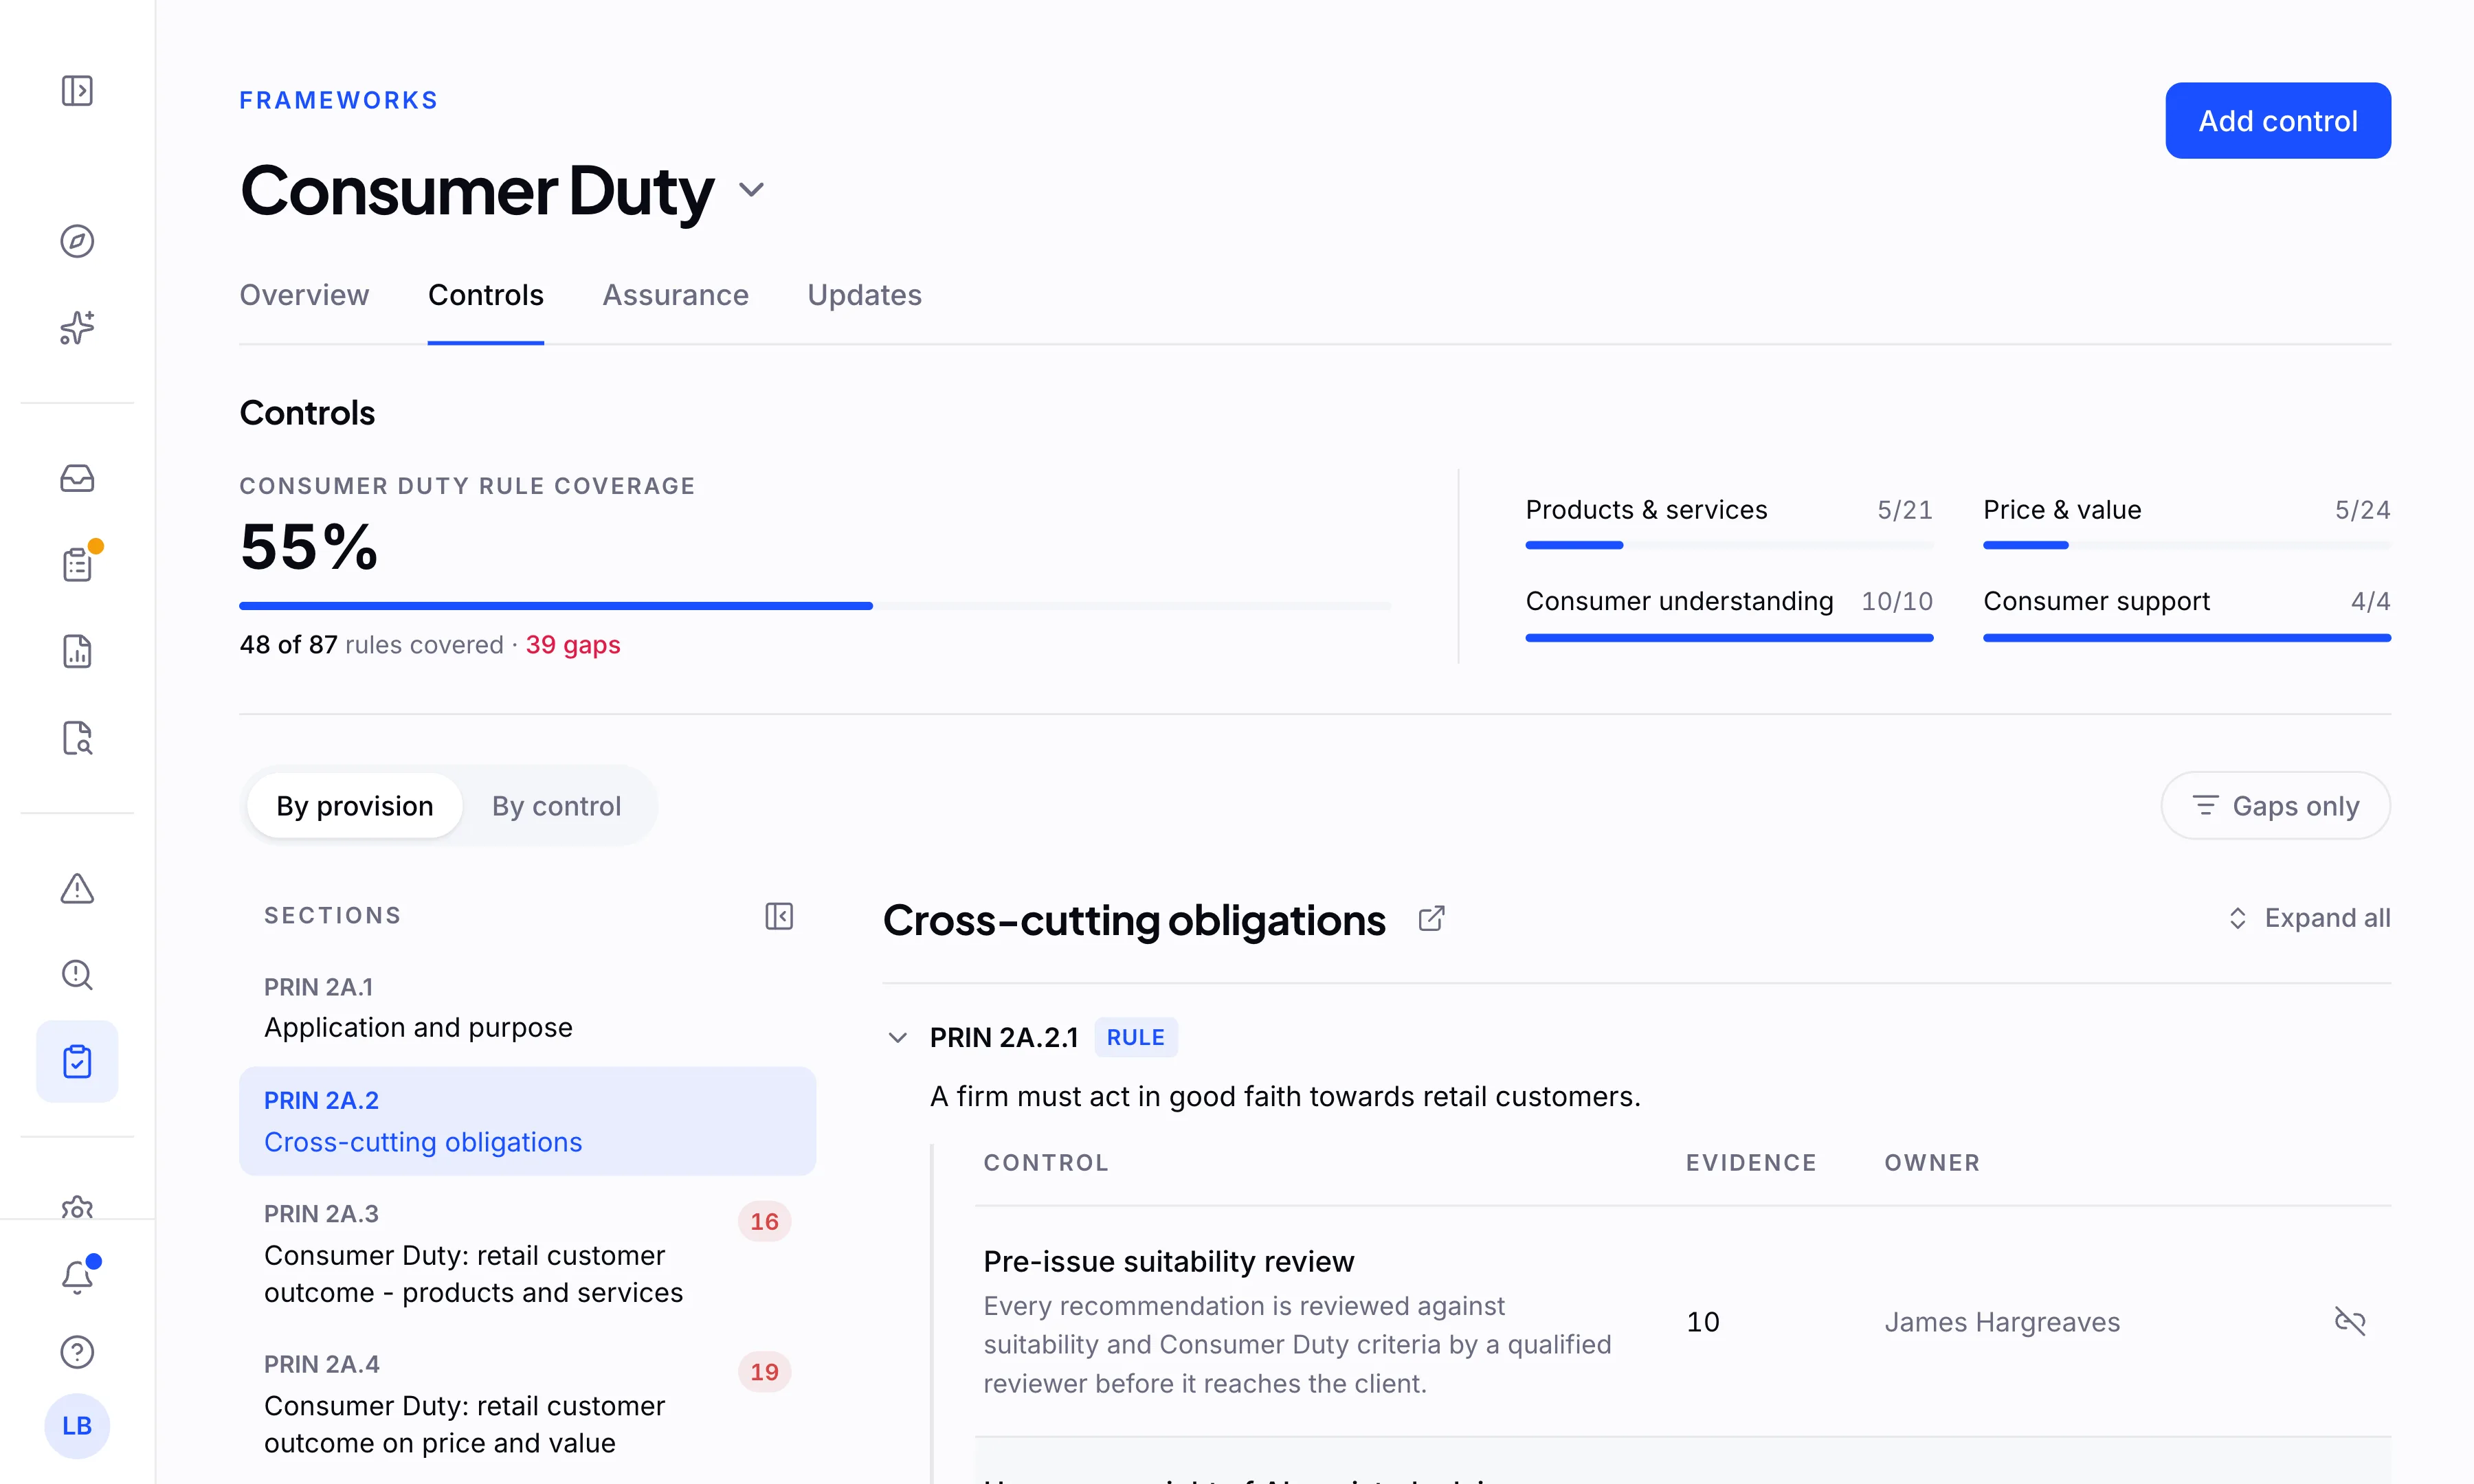Open the Pre-issue suitability review control
2474x1484 pixels.
coord(1168,1262)
